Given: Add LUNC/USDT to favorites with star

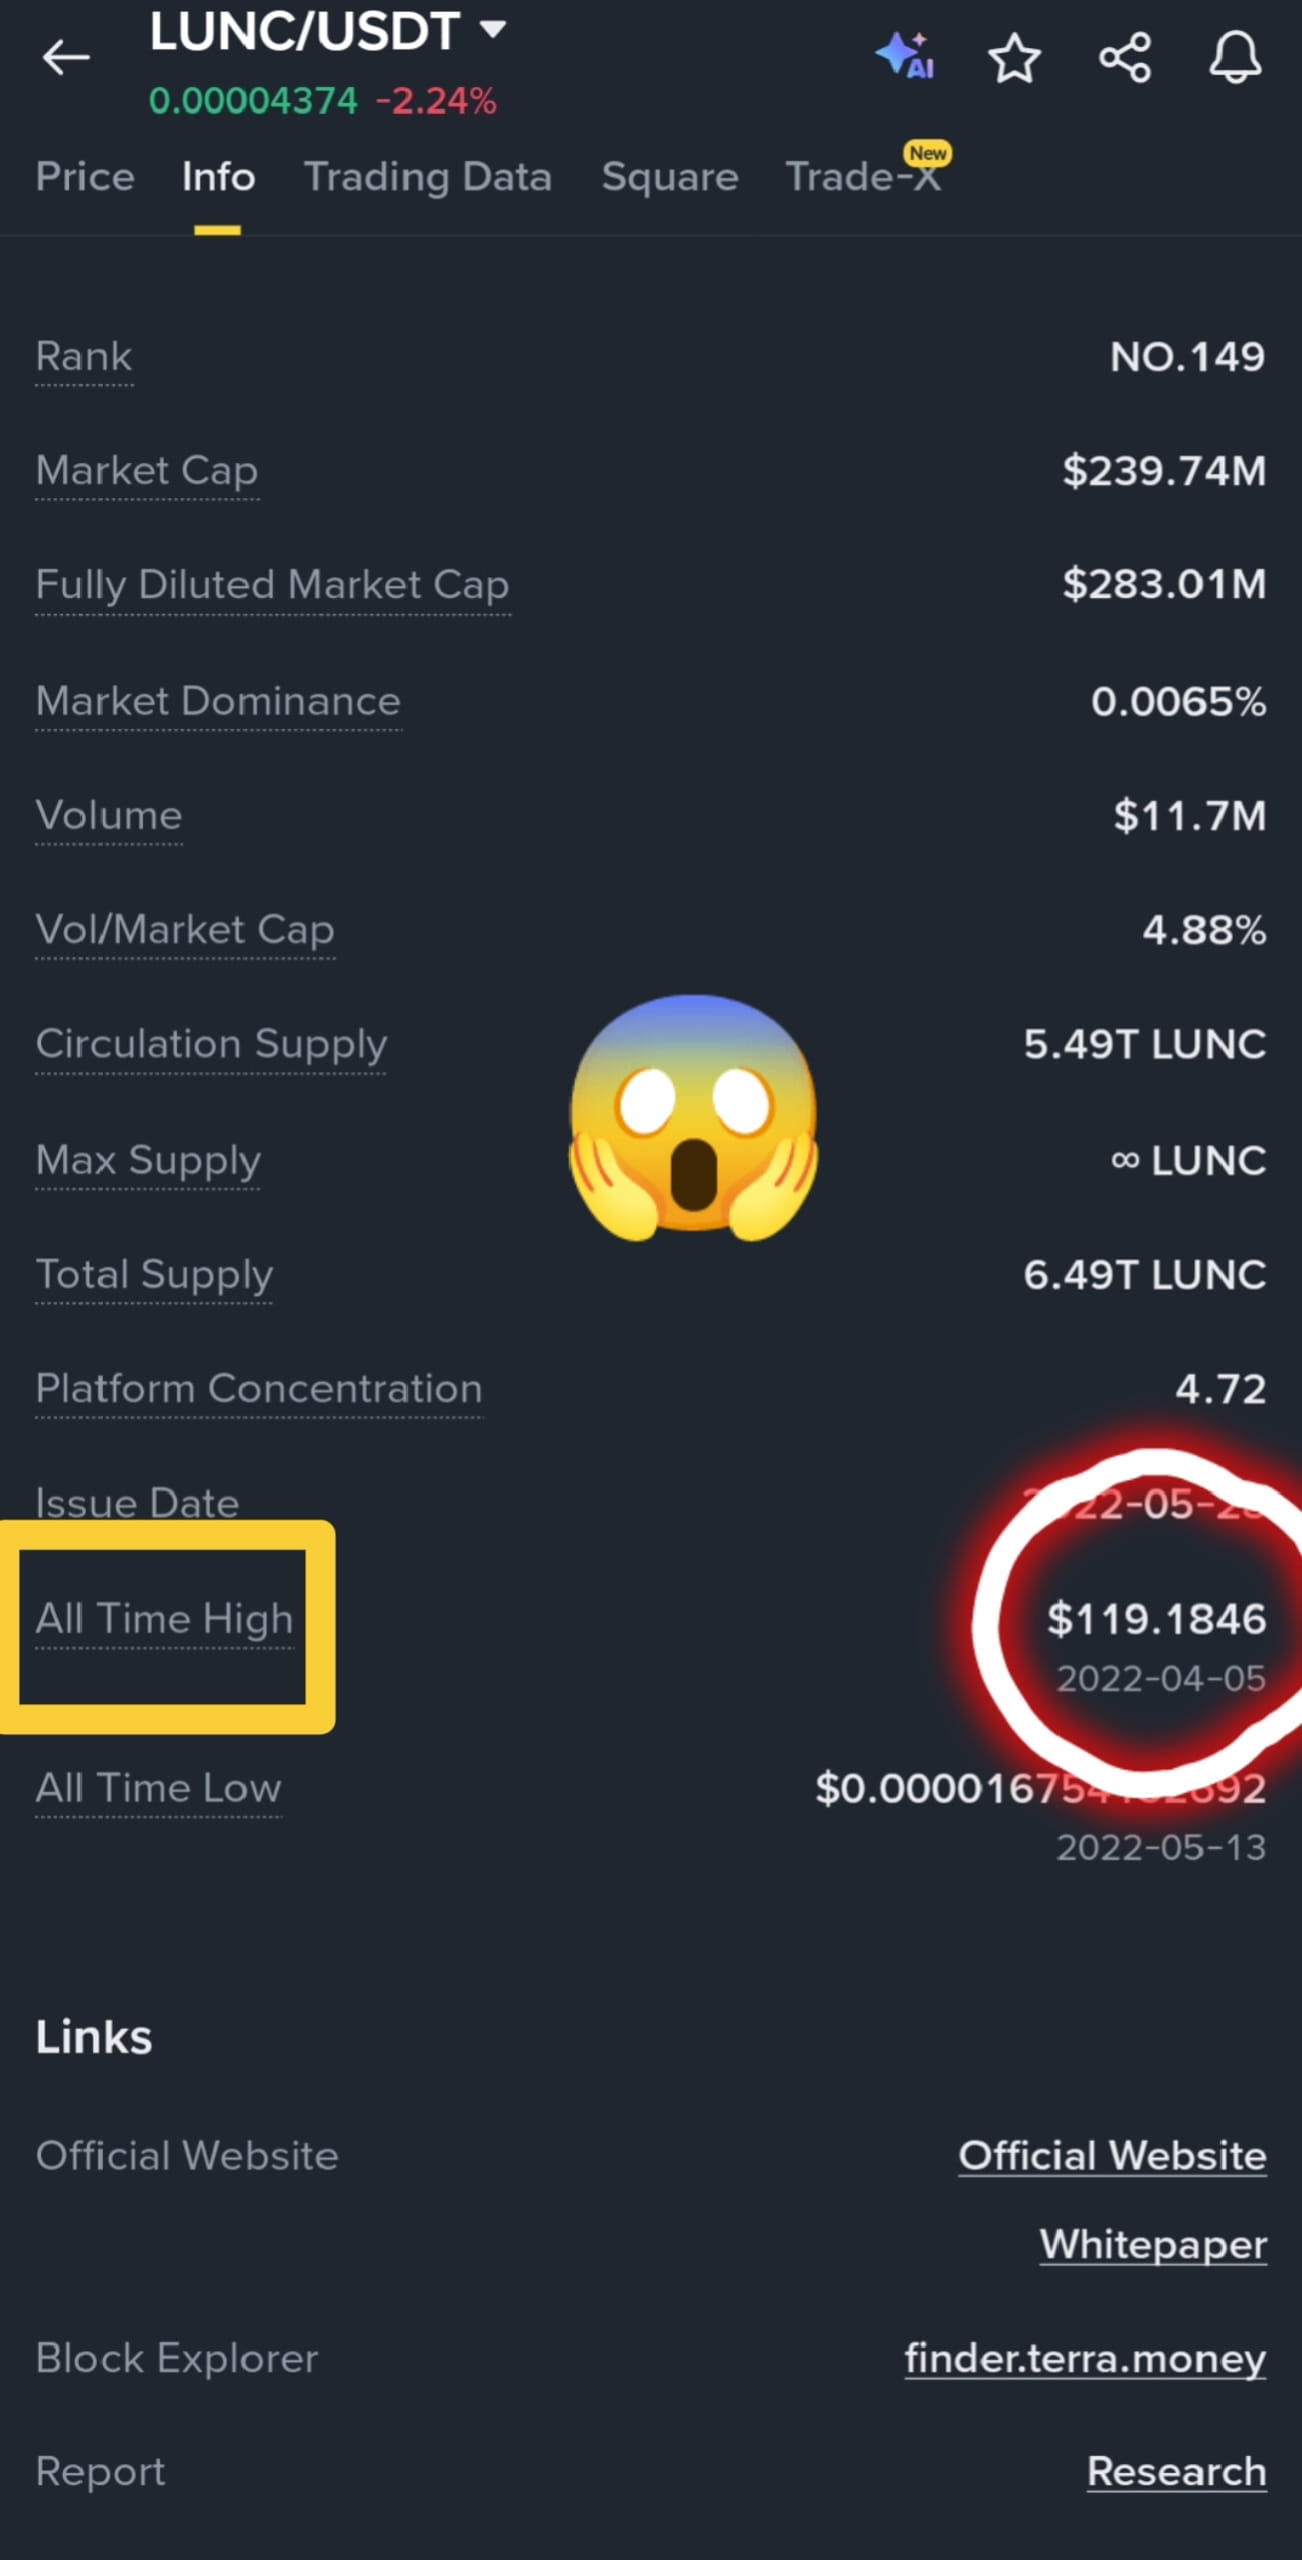Looking at the screenshot, I should click(x=1015, y=58).
